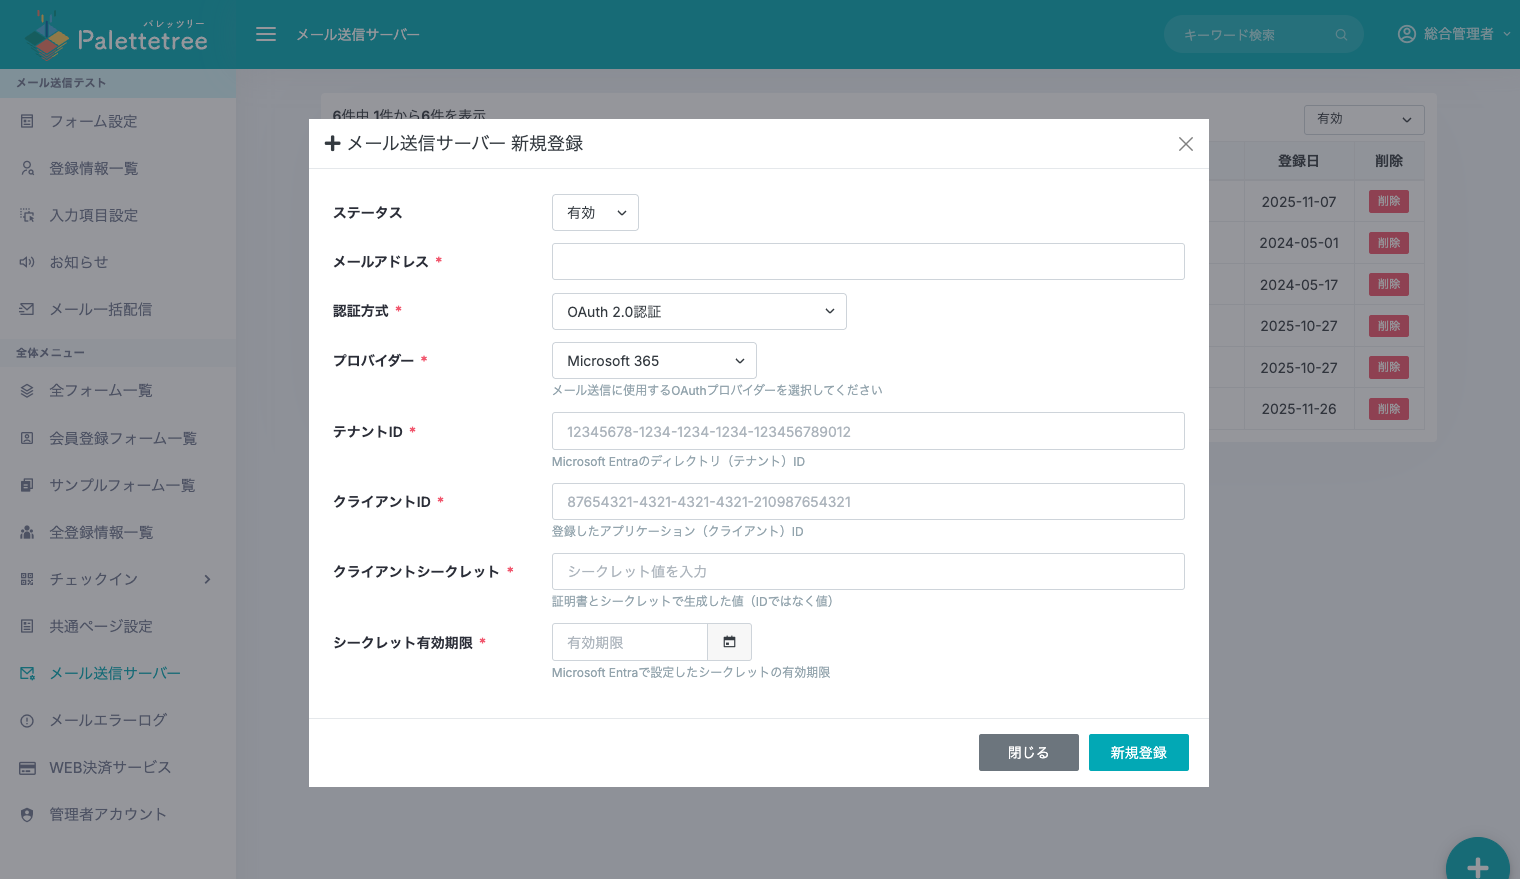The height and width of the screenshot is (879, 1520).
Task: Open the ステータス dropdown showing 有効
Action: coord(595,212)
